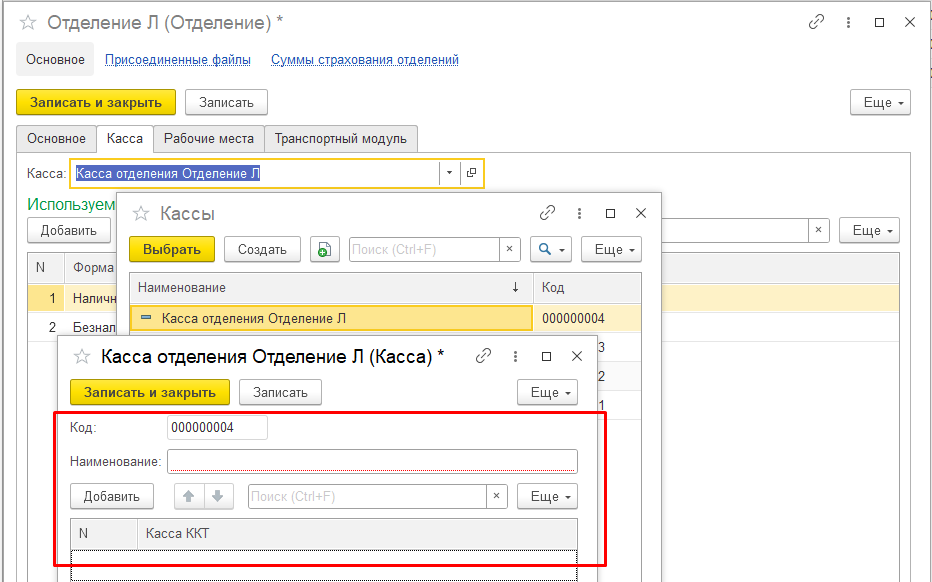
Task: Star the Касса отделения Отделение Л form
Action: pos(83,356)
